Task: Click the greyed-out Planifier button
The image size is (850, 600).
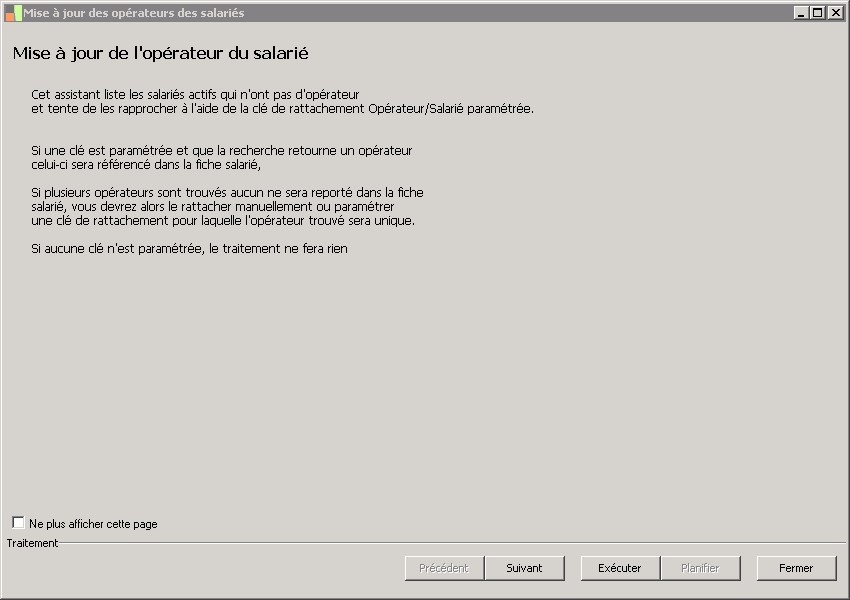Action: click(x=700, y=568)
